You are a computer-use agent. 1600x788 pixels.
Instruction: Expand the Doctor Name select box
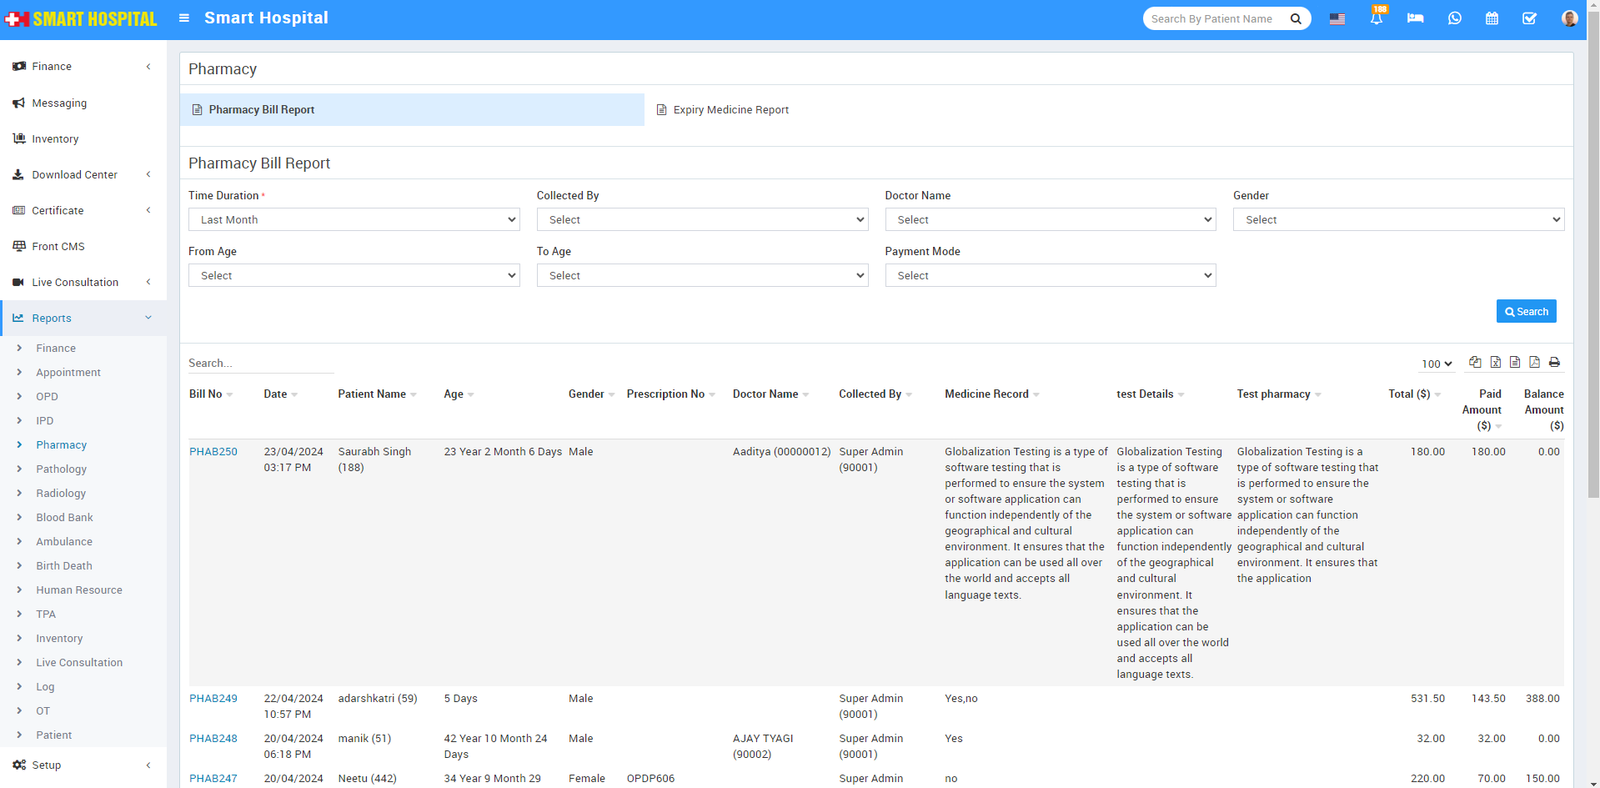1050,220
